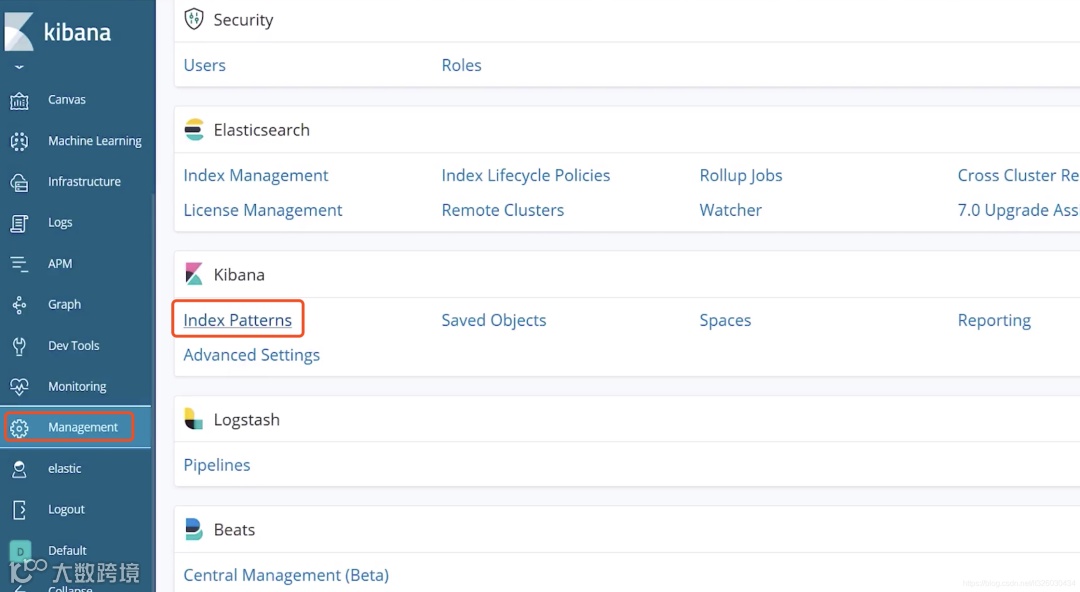Click the Logstash section logo icon

tap(194, 419)
